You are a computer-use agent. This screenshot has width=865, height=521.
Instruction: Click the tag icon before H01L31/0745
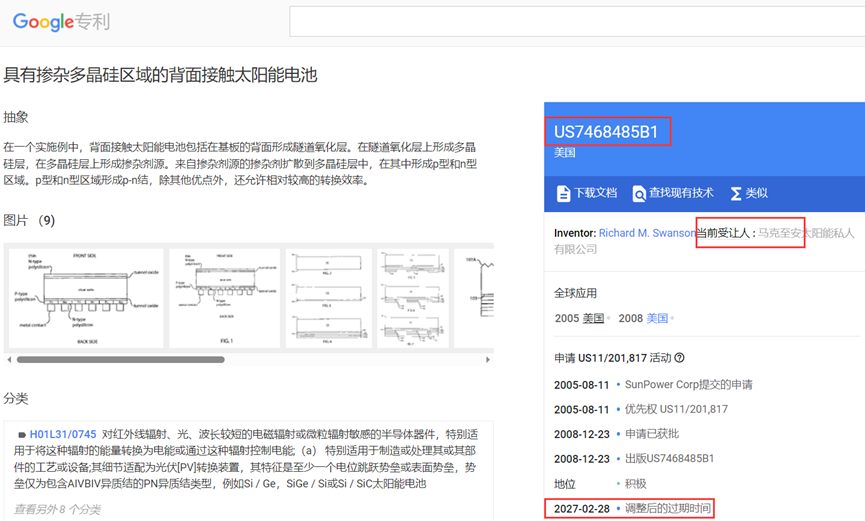(x=21, y=435)
